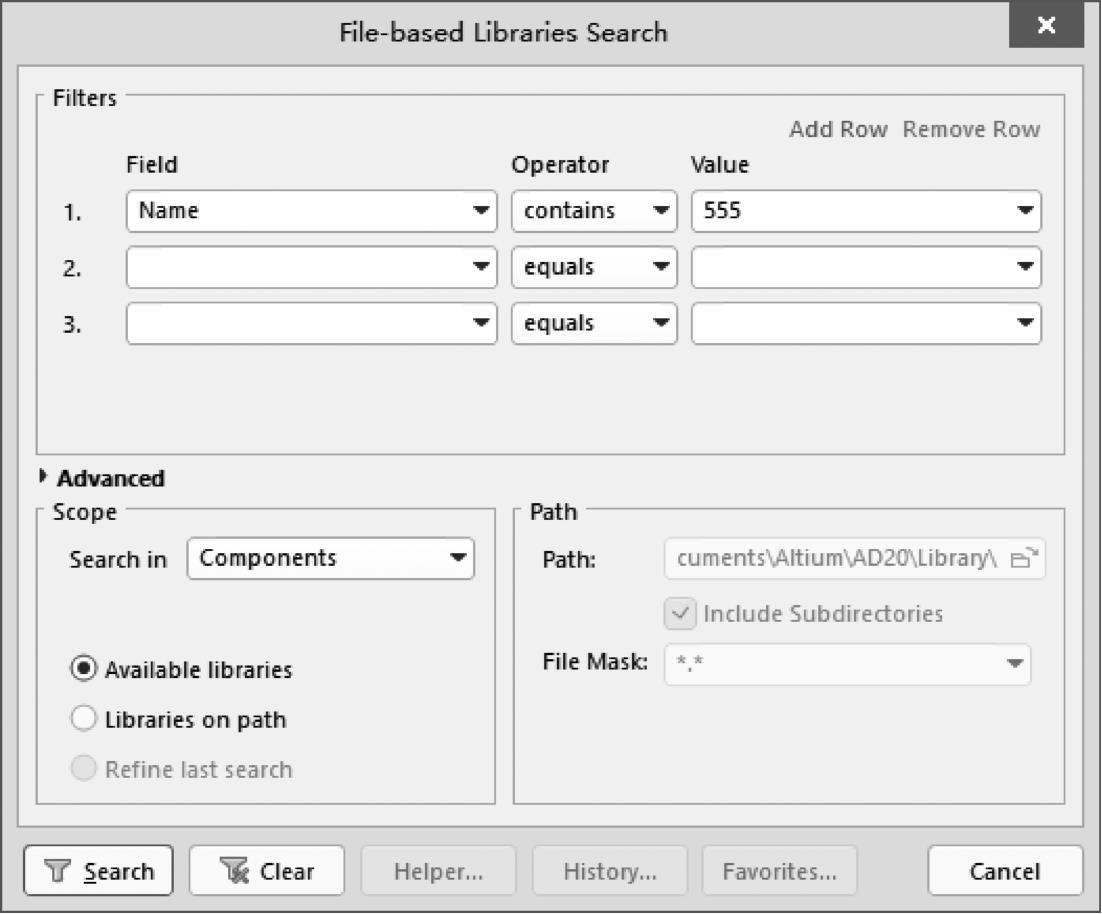The image size is (1102, 914).
Task: Click the Clear filter button
Action: pos(267,871)
